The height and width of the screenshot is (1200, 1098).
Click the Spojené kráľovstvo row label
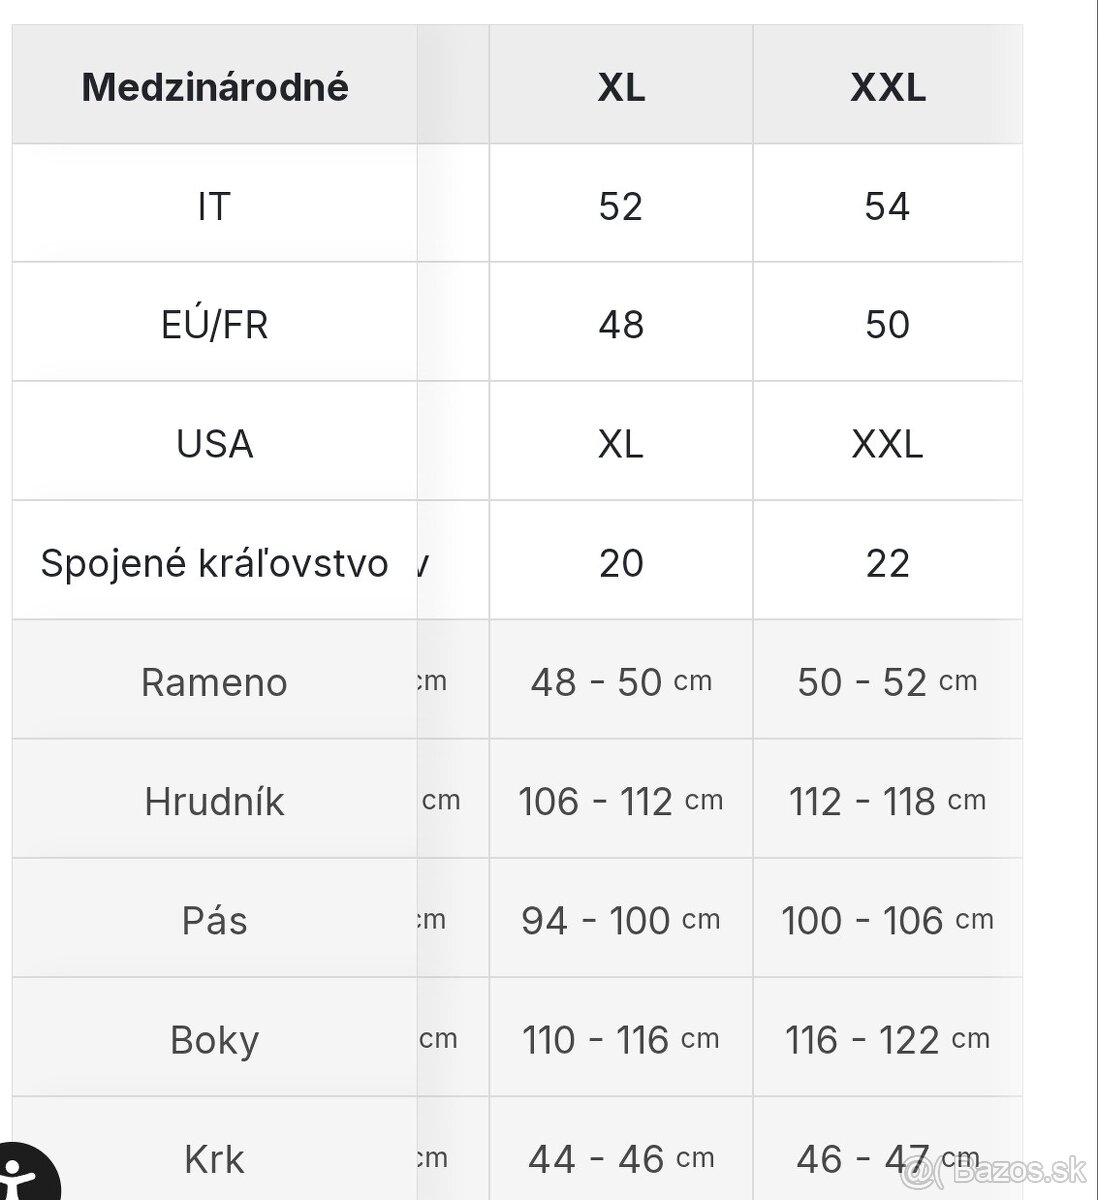tap(214, 563)
